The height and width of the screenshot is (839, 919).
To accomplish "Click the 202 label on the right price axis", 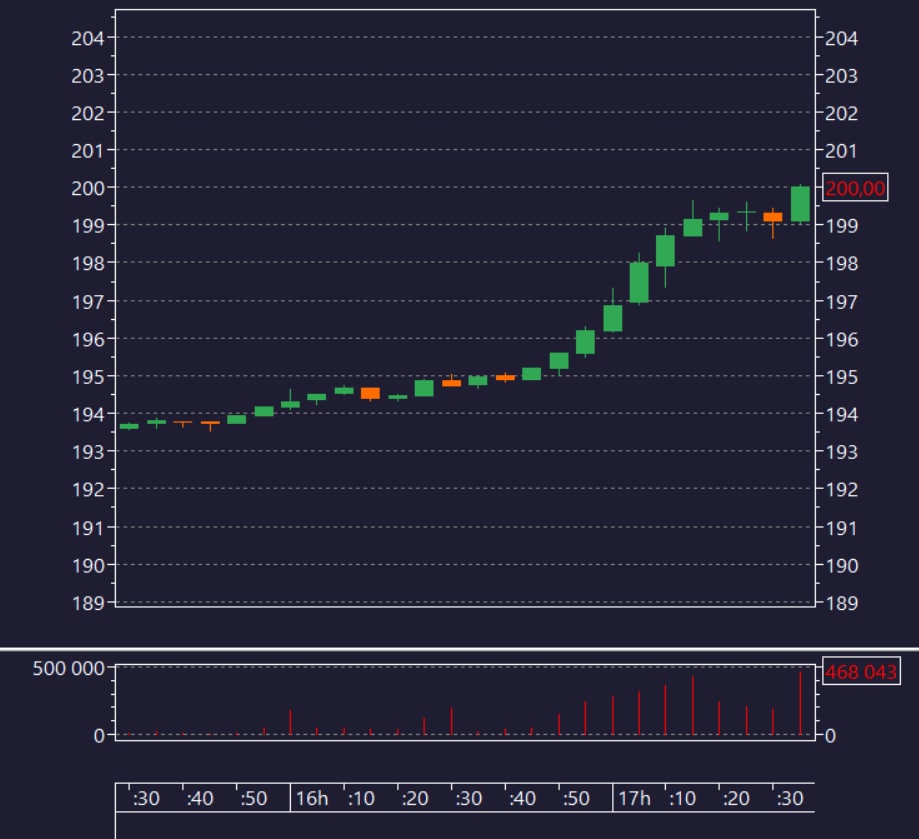I will [842, 113].
